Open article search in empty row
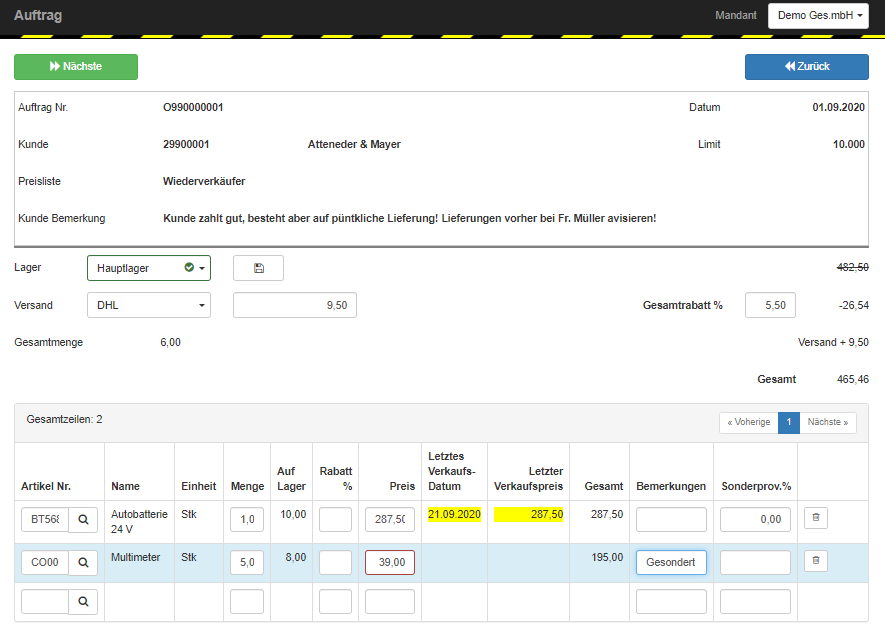885x630 pixels. click(83, 602)
